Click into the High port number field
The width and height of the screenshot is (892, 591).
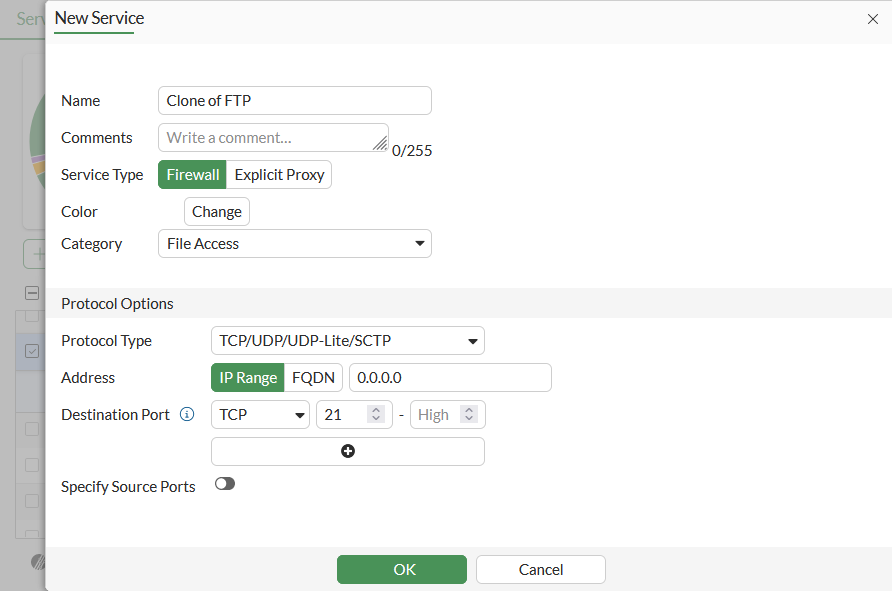pyautogui.click(x=436, y=414)
